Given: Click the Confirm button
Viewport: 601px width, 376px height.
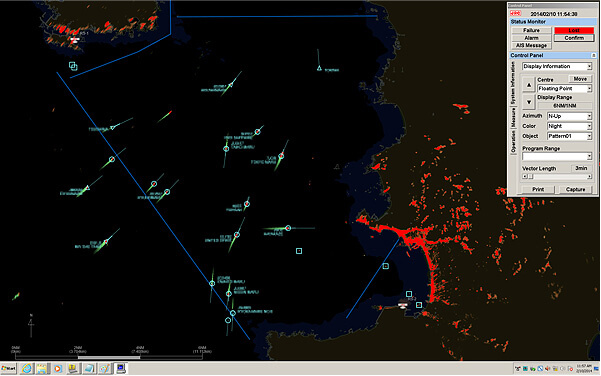Looking at the screenshot, I should click(574, 38).
